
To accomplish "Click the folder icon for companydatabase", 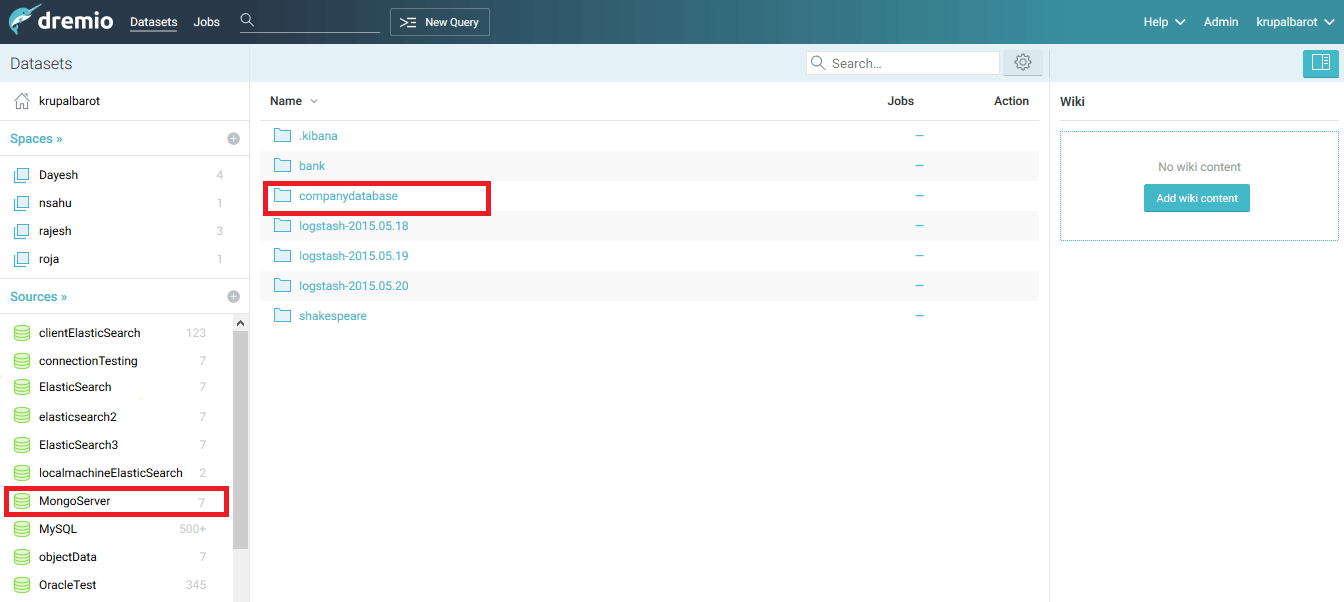I will coord(282,196).
